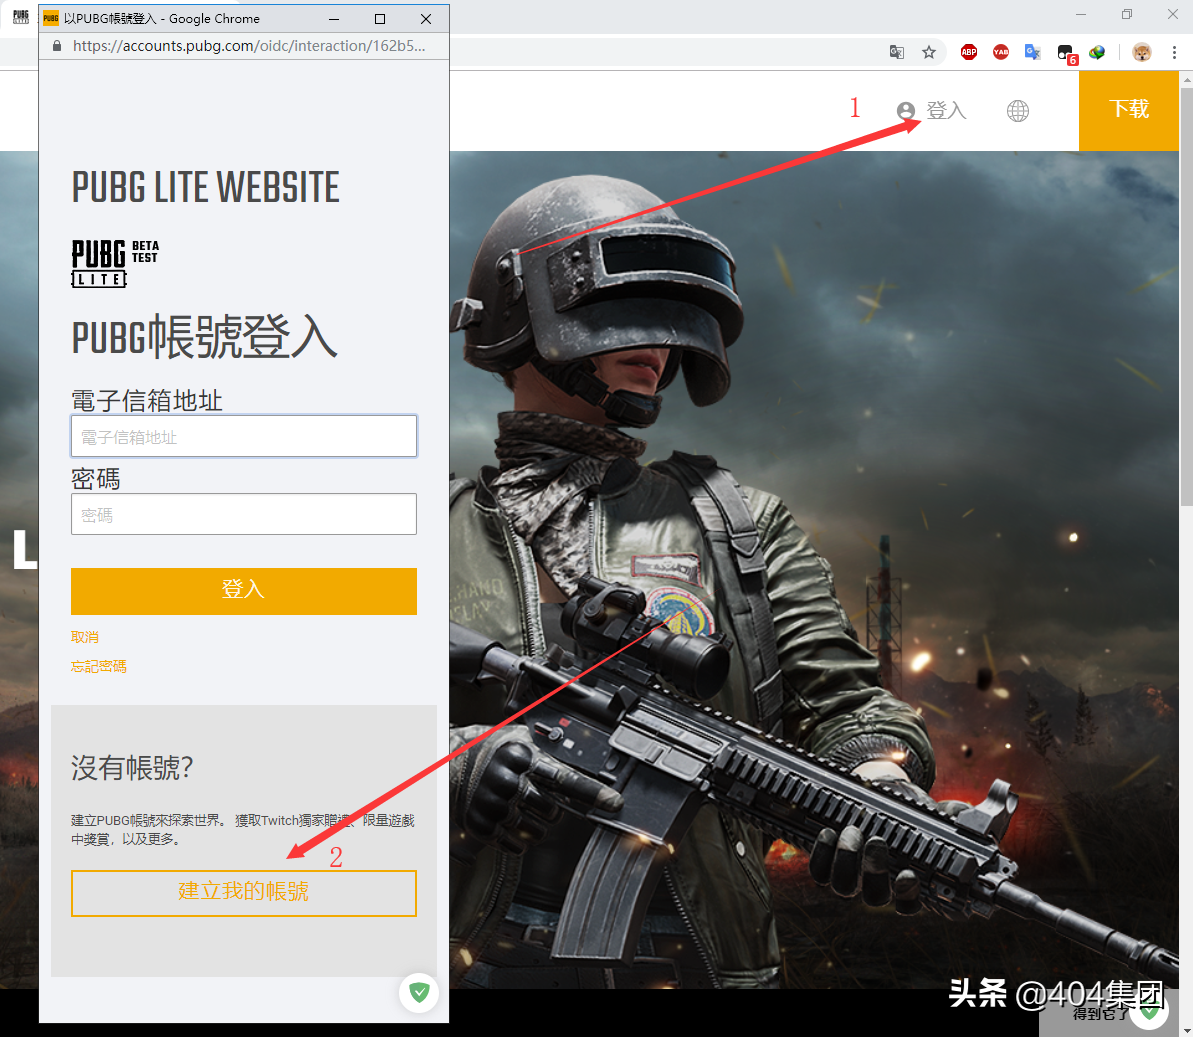
Task: Click the red YAB extension icon
Action: coord(1001,52)
